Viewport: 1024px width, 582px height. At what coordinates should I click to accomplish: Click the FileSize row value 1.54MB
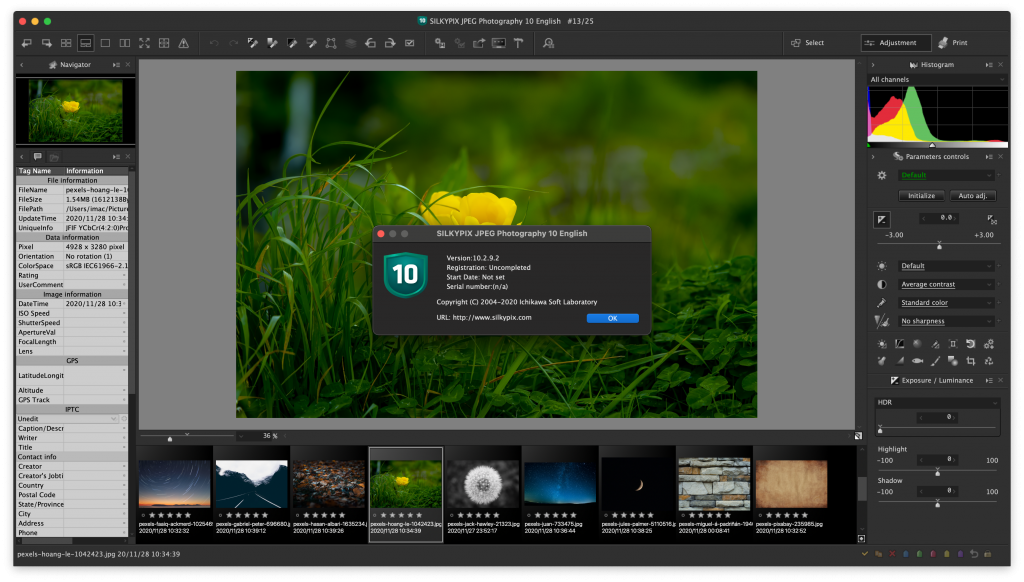pyautogui.click(x=96, y=199)
